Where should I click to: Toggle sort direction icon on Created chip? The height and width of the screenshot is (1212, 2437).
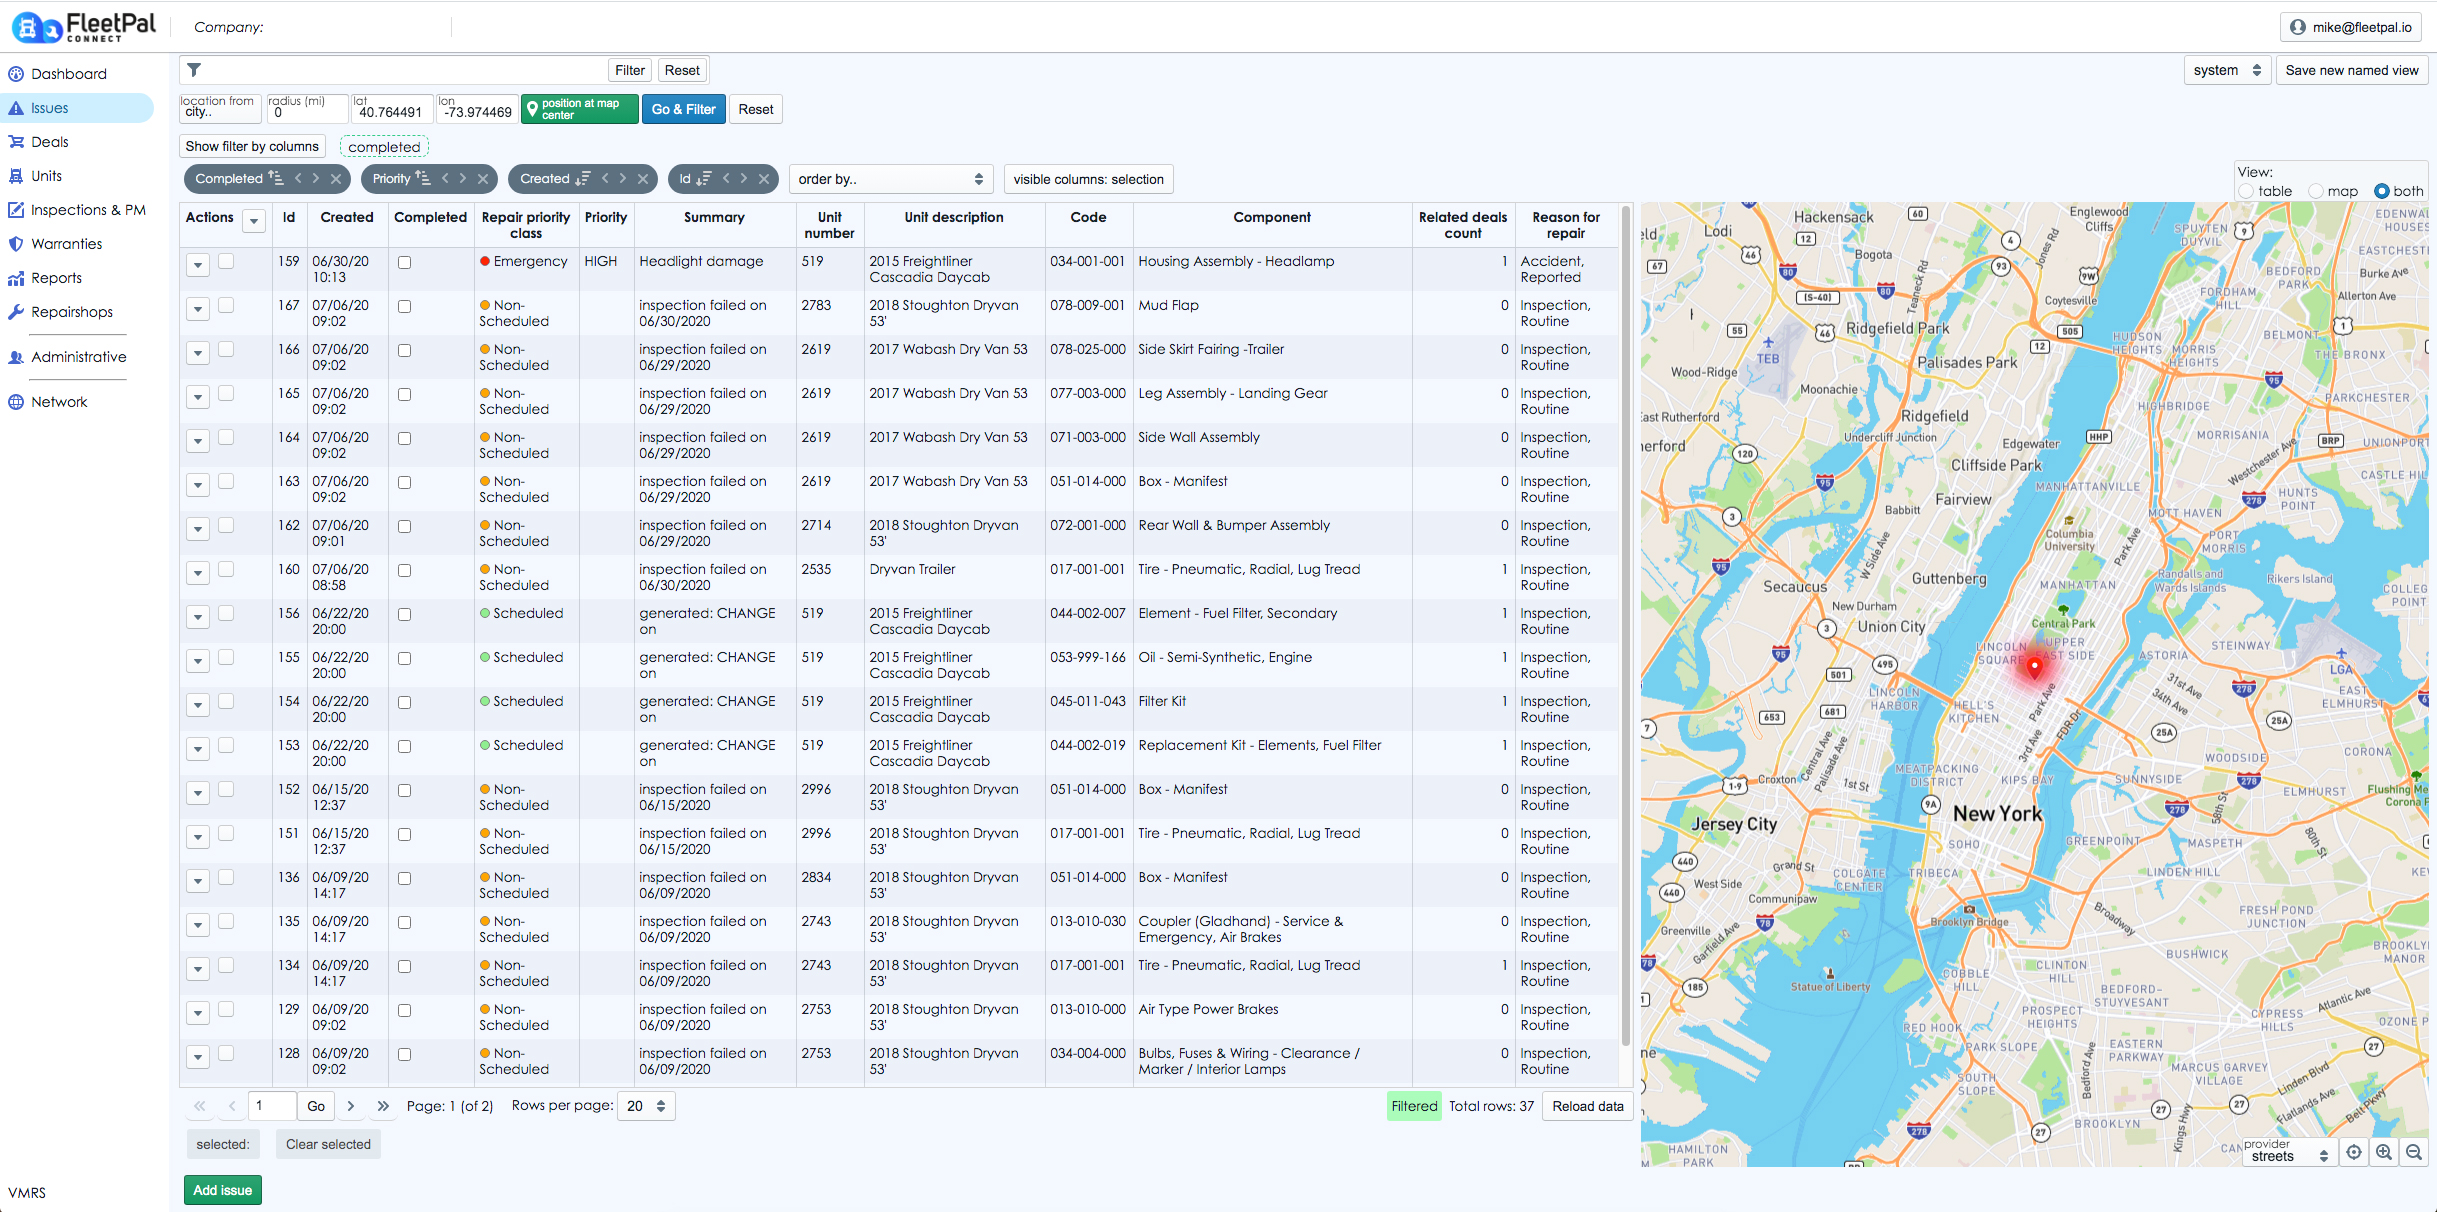coord(583,179)
